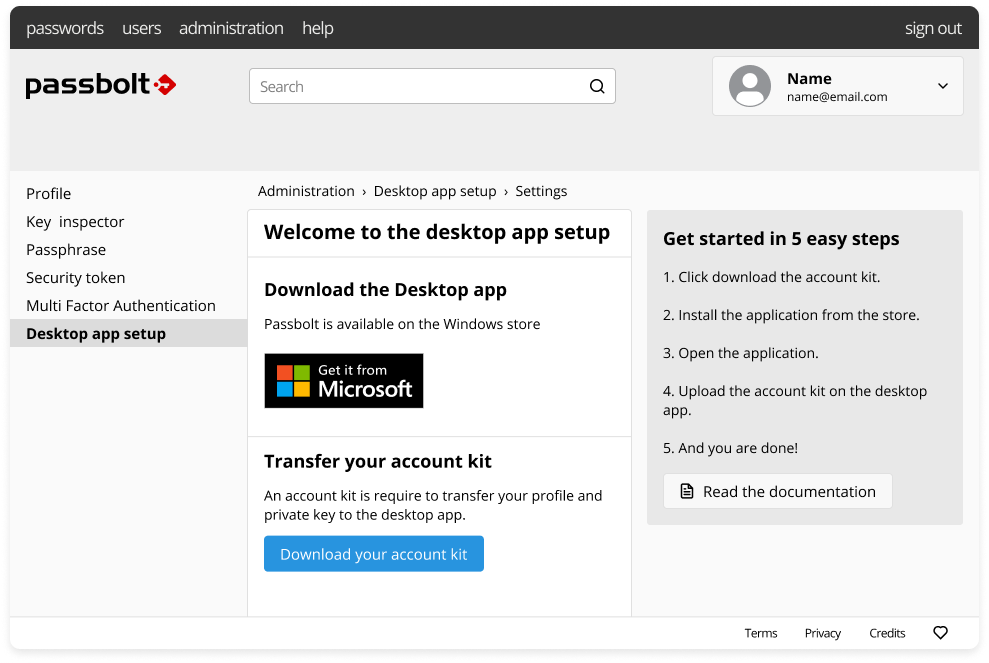Open the users menu
The image size is (989, 663).
(141, 28)
